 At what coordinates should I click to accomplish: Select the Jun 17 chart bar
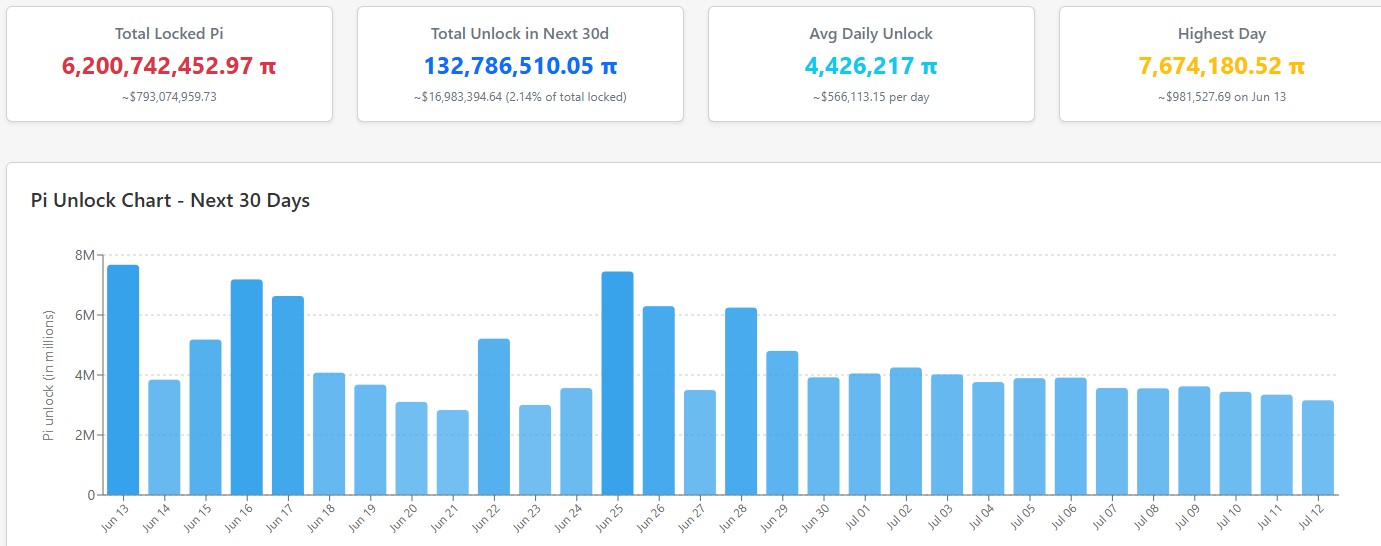[288, 396]
